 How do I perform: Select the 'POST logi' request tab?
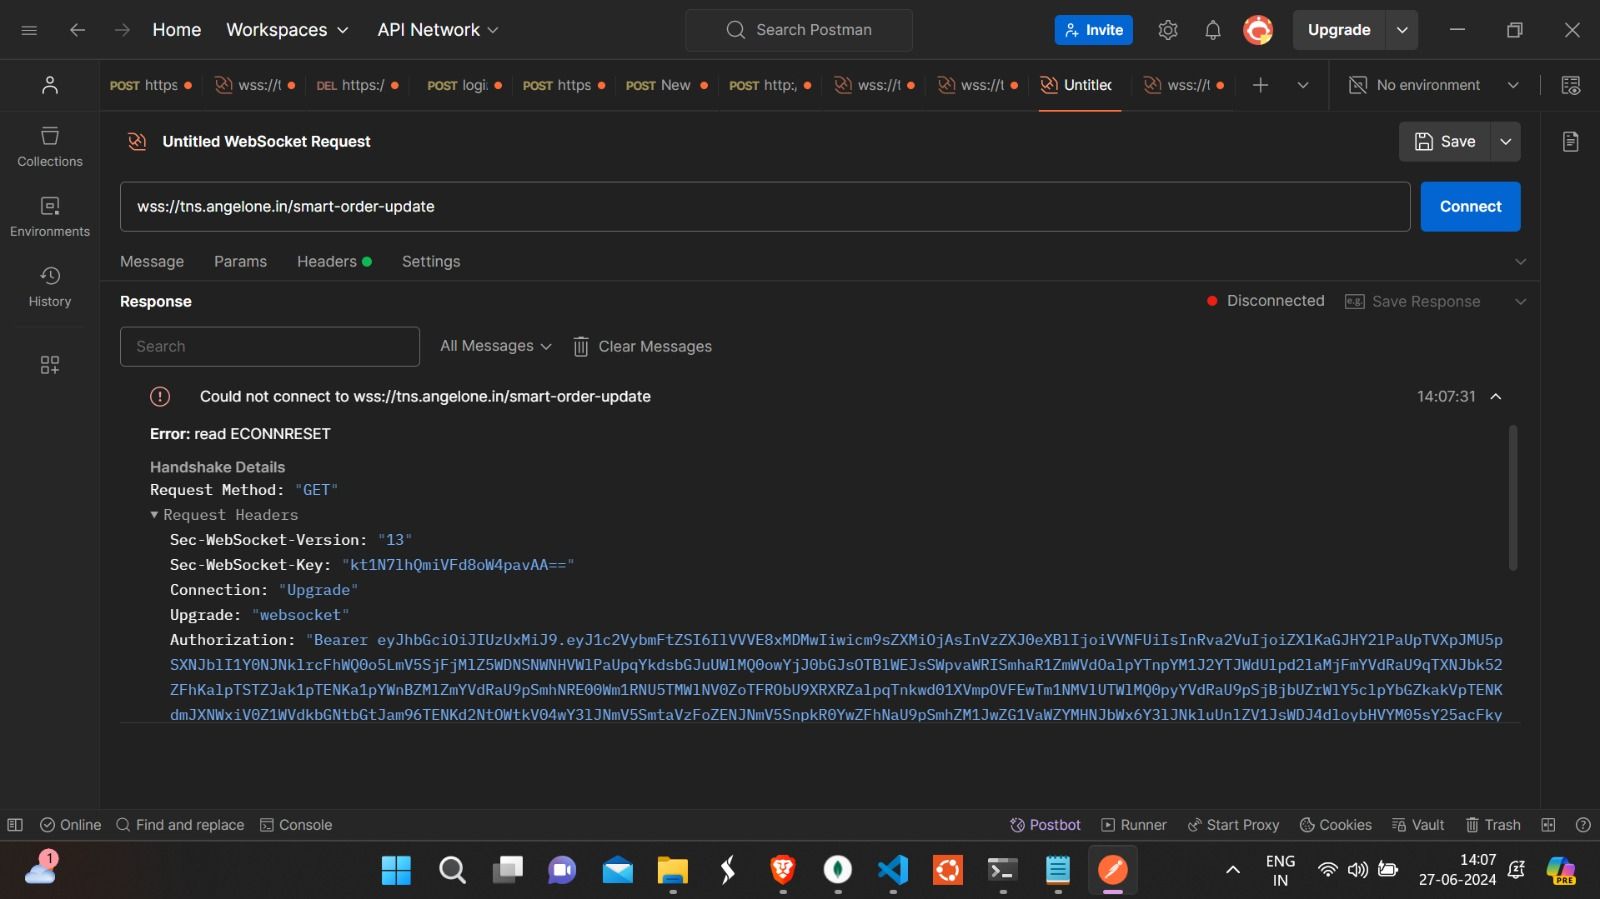[464, 85]
